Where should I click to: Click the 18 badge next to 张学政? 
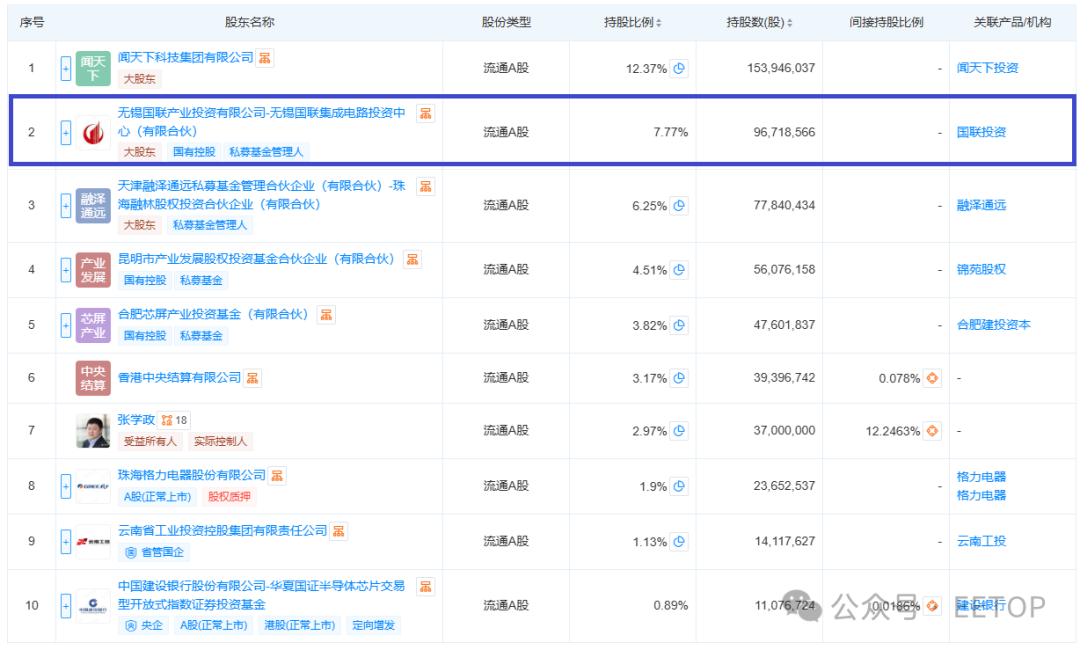174,419
